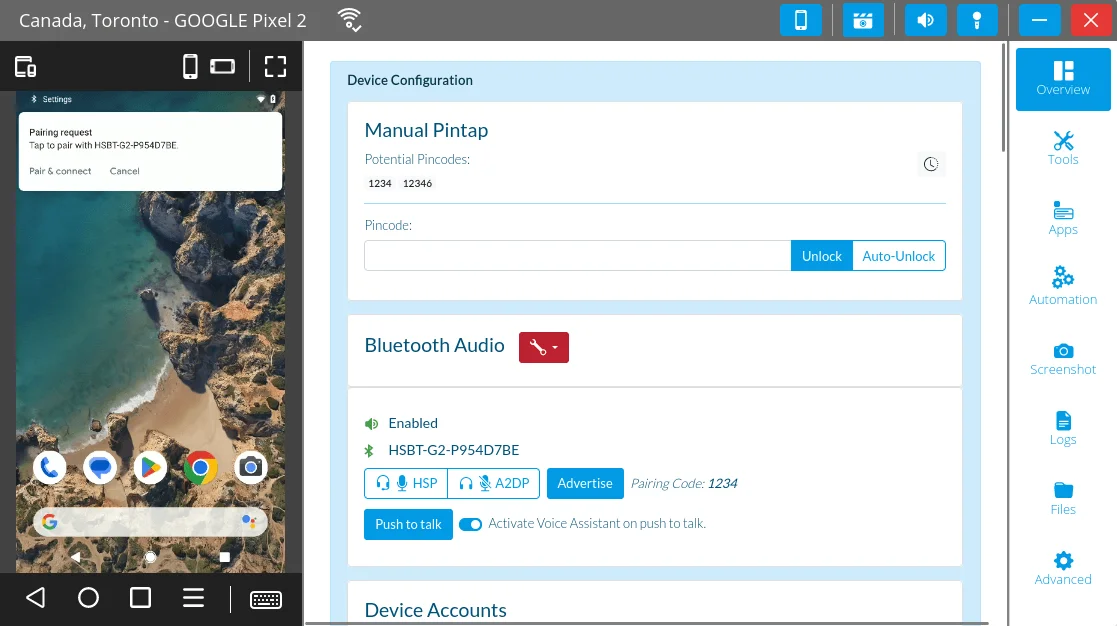Click the Push to talk button
Viewport: 1117px width, 626px height.
click(x=408, y=524)
